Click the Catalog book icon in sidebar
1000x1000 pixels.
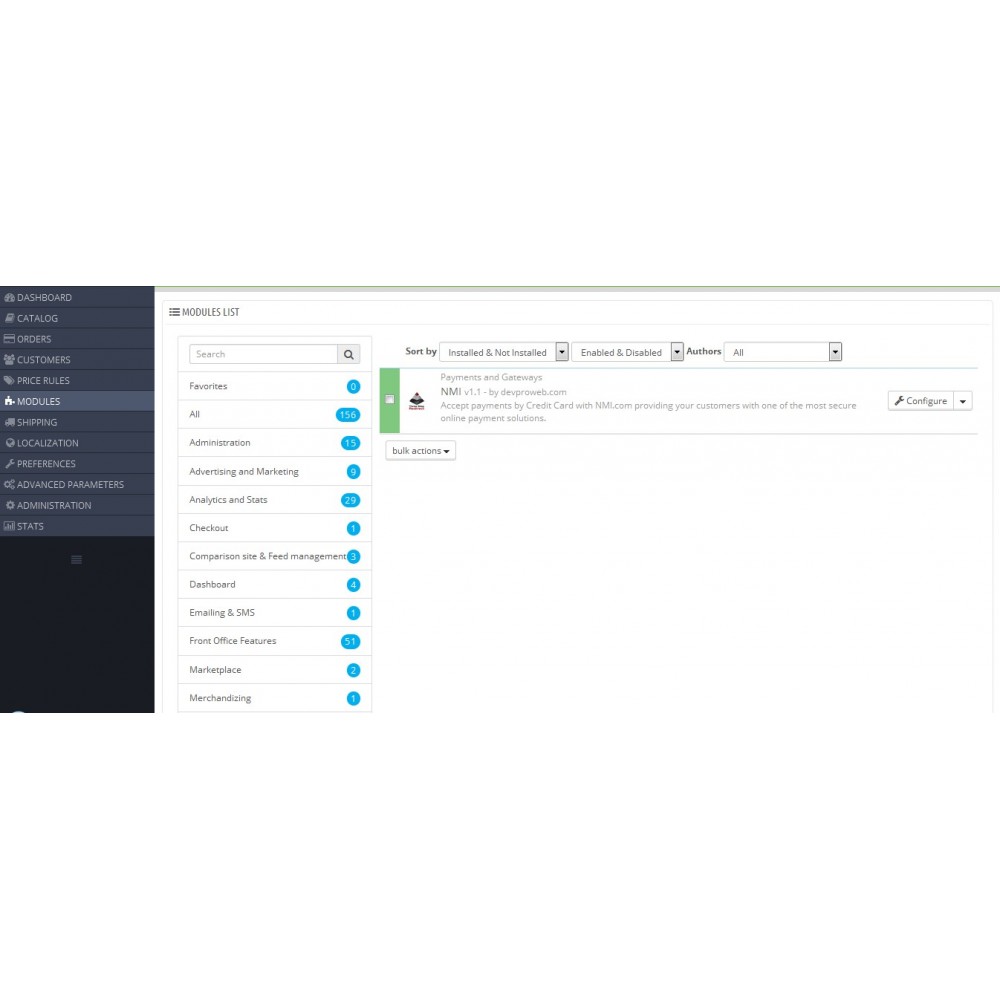(9, 318)
